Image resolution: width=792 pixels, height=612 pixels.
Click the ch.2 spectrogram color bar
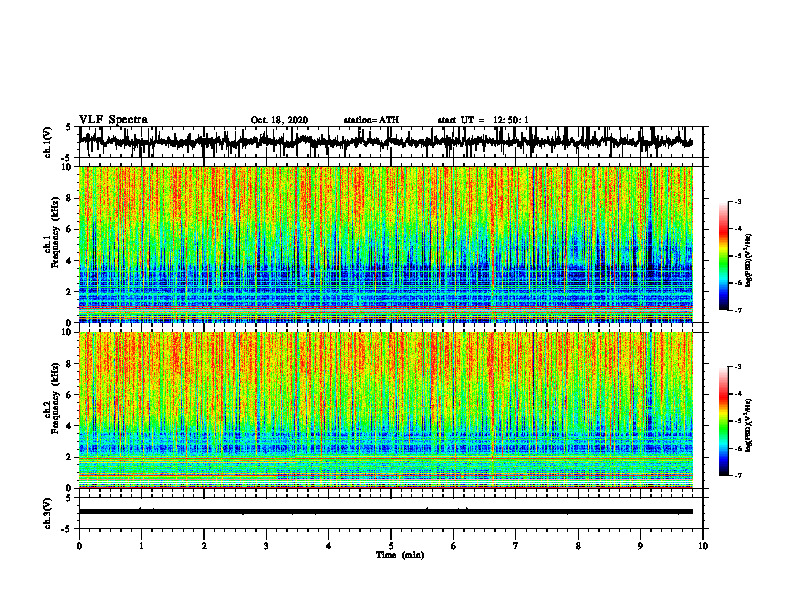point(723,421)
